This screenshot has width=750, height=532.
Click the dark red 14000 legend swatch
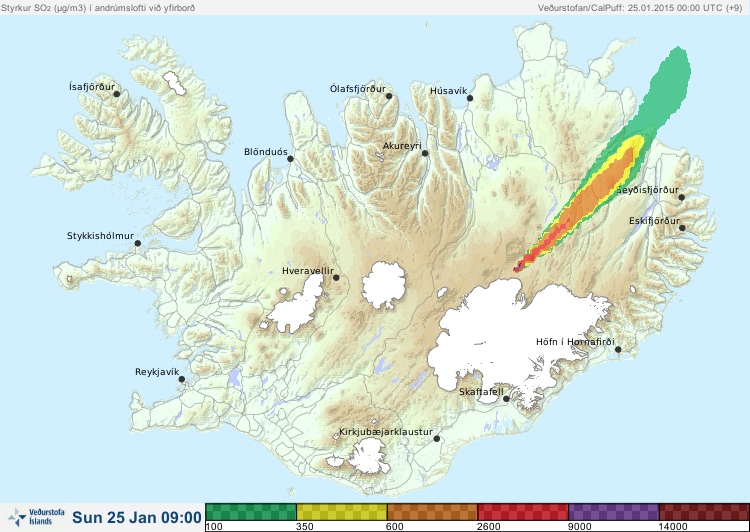(704, 512)
